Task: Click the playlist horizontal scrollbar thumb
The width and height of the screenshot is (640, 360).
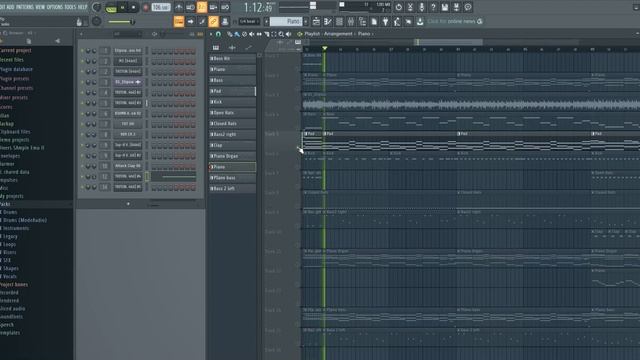Action: click(449, 42)
